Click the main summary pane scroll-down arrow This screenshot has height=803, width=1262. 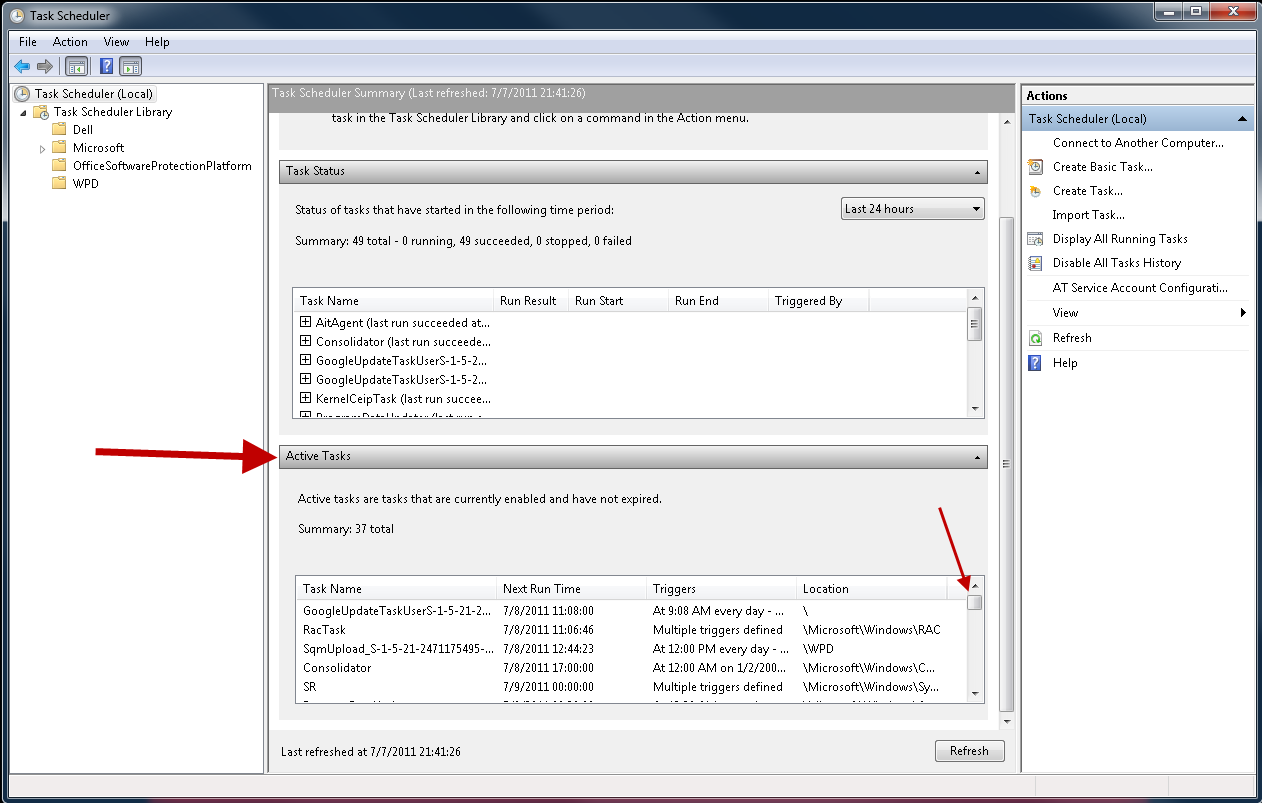pyautogui.click(x=1007, y=721)
